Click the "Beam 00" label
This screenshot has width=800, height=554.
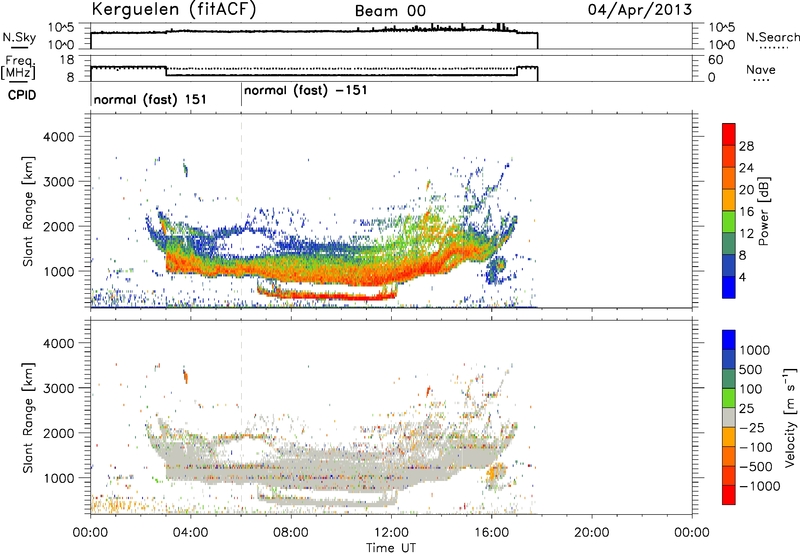coord(390,11)
